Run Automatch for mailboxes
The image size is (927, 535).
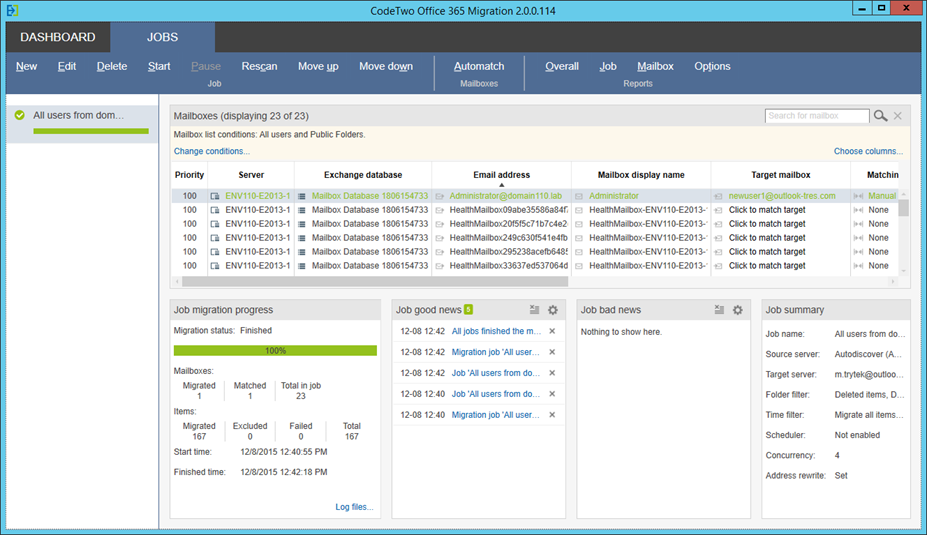coord(479,66)
